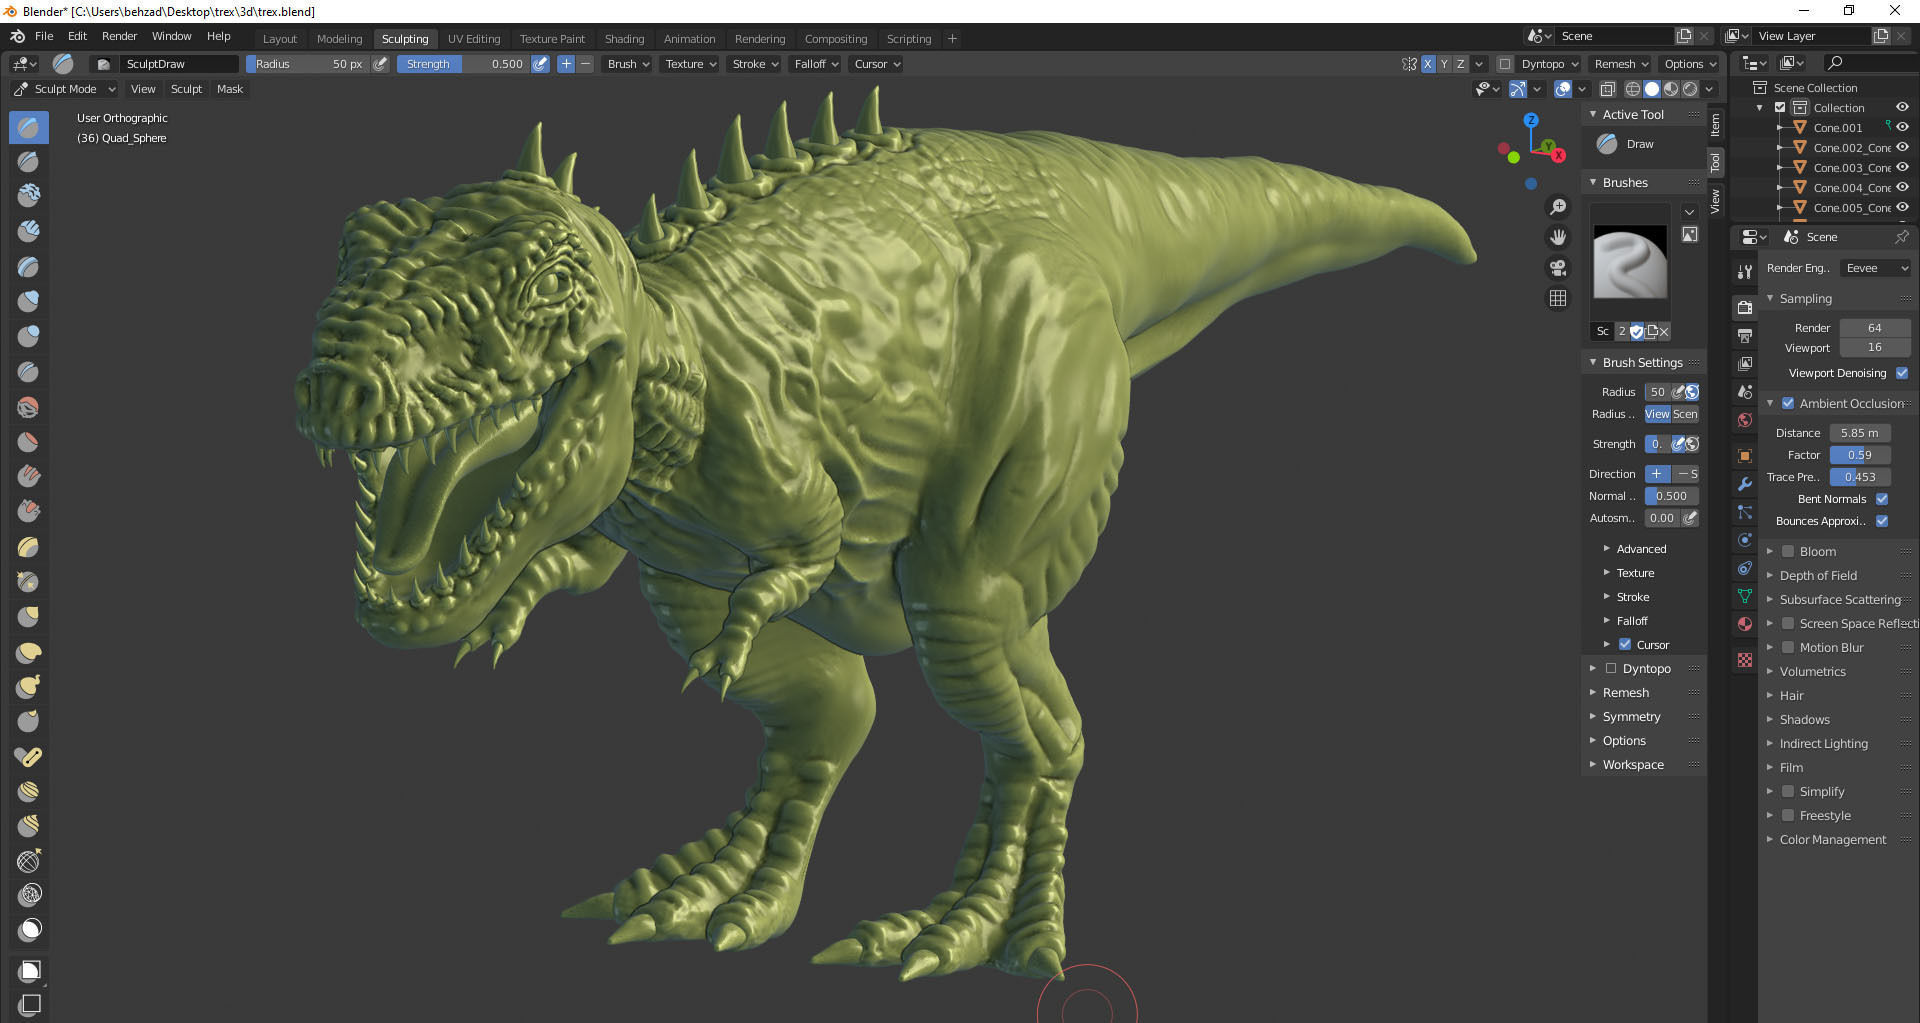Expand the Advanced brush settings section
The image size is (1920, 1023).
(1640, 549)
